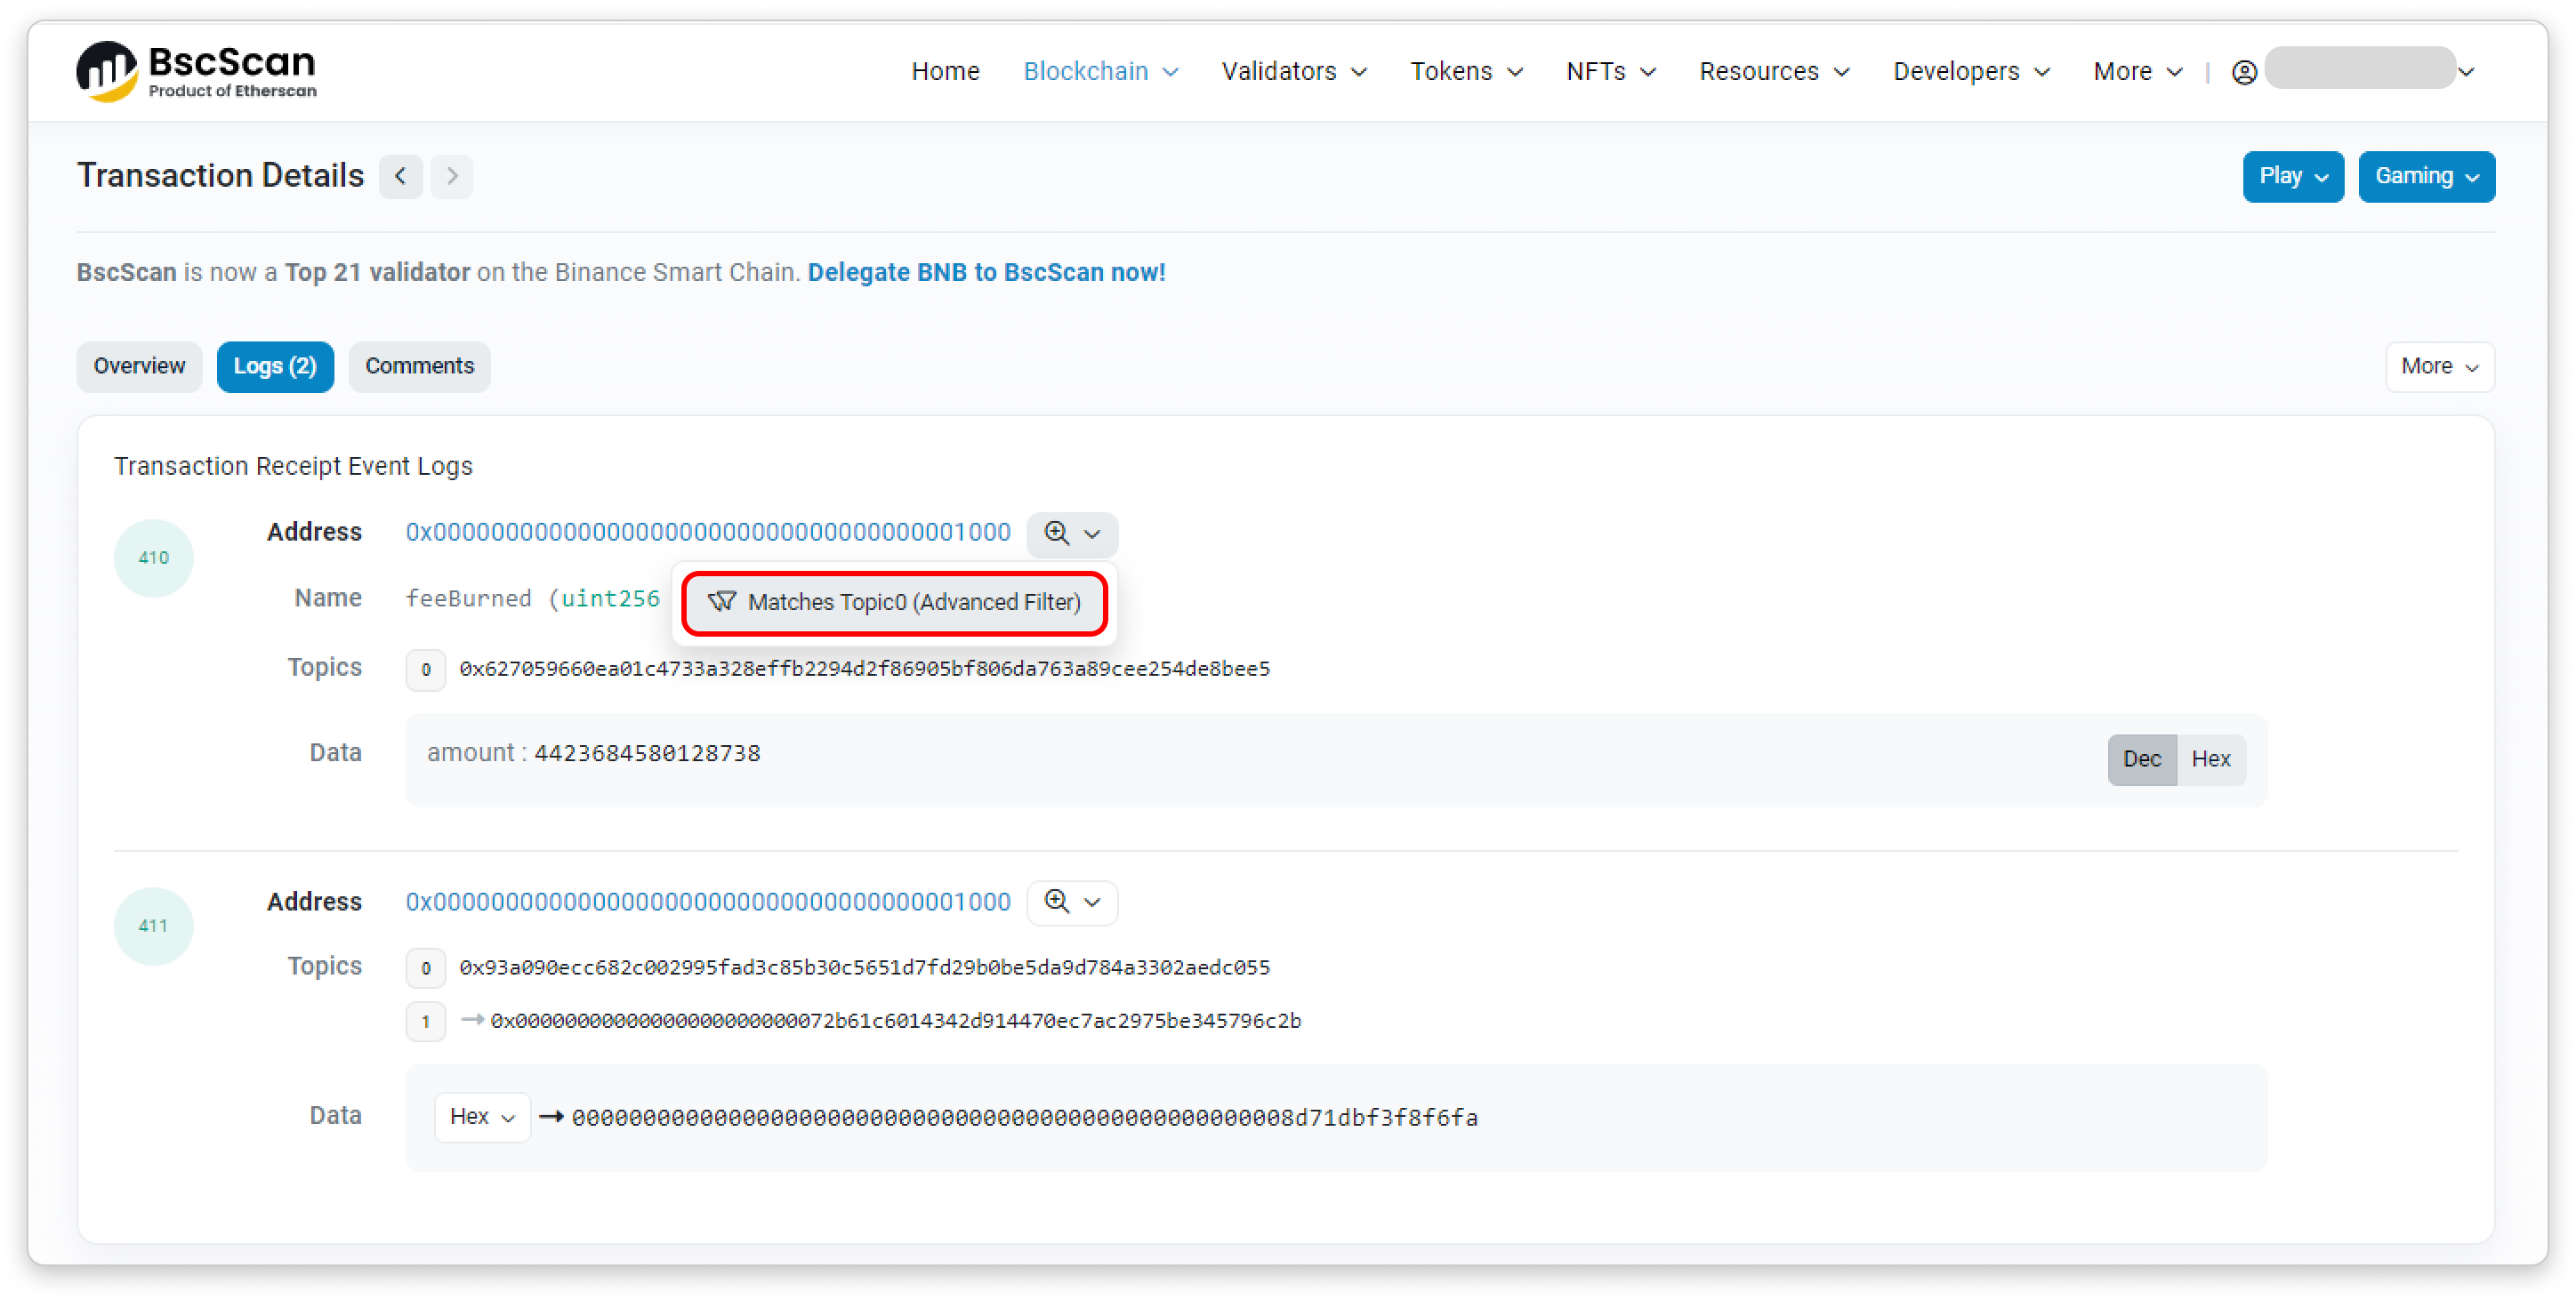Open the More dropdown beside tabs
2576x1300 pixels.
click(2439, 367)
